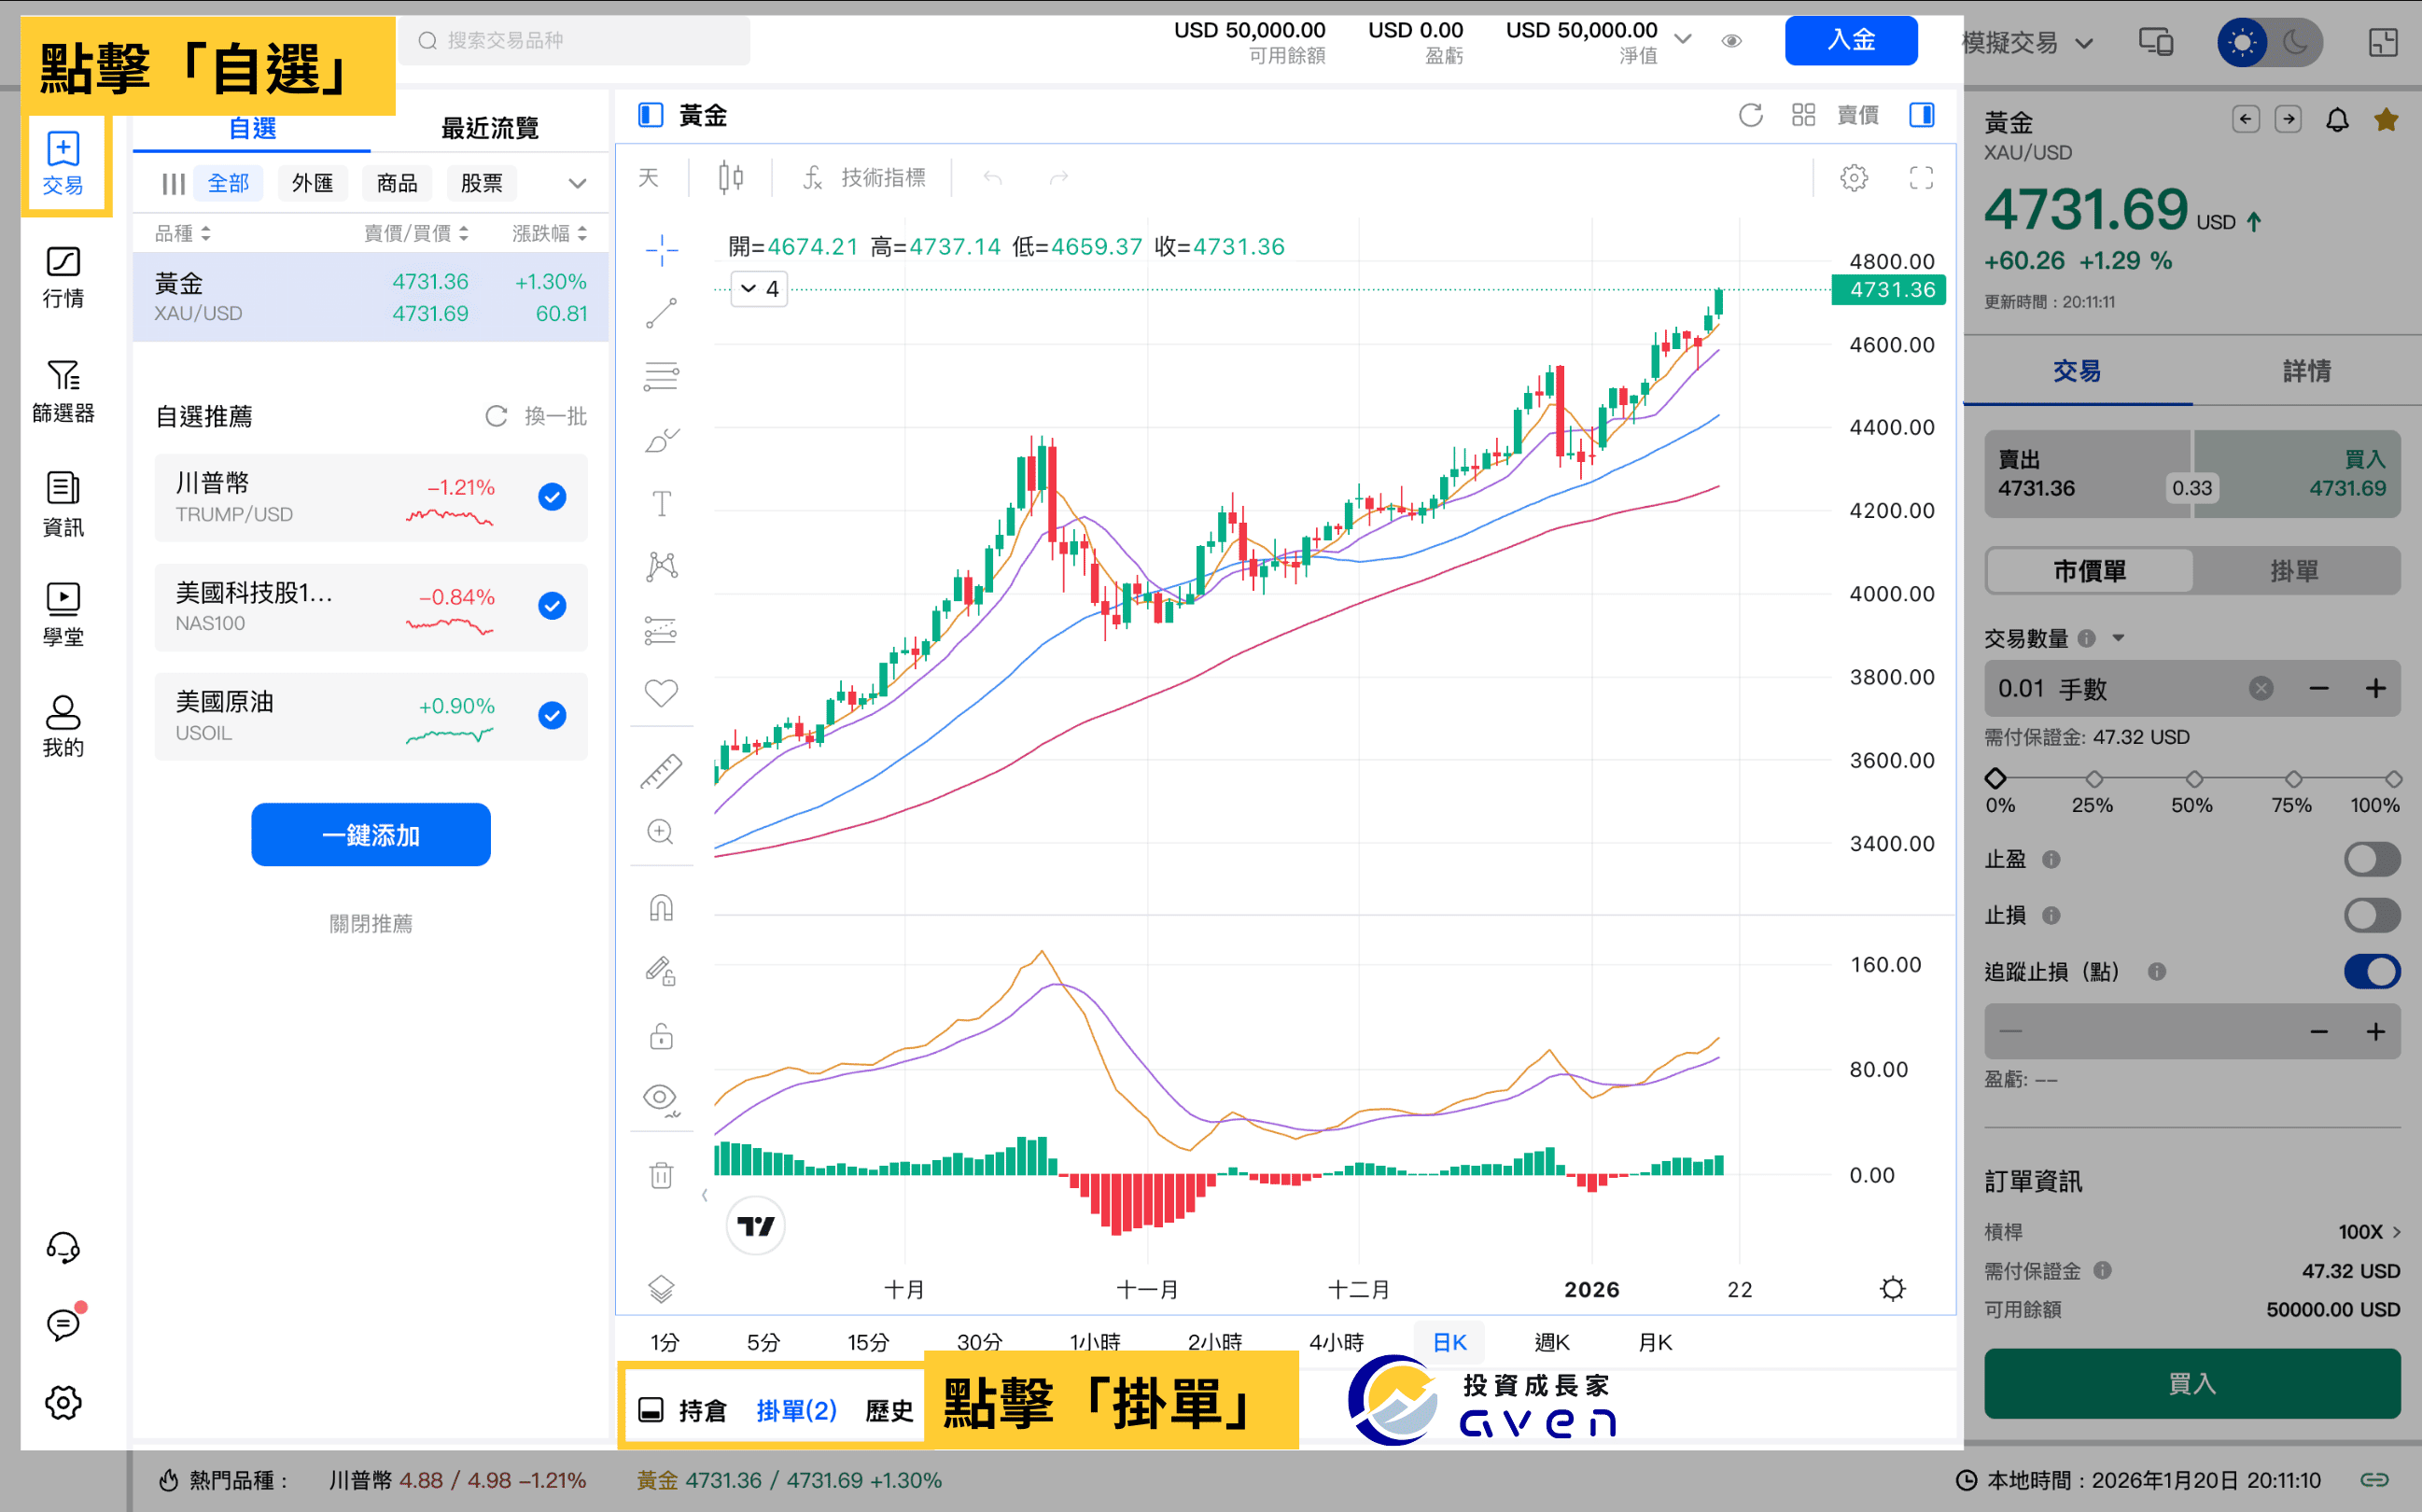Open 行情 market quotes from the sidebar
The height and width of the screenshot is (1512, 2422).
click(x=63, y=277)
